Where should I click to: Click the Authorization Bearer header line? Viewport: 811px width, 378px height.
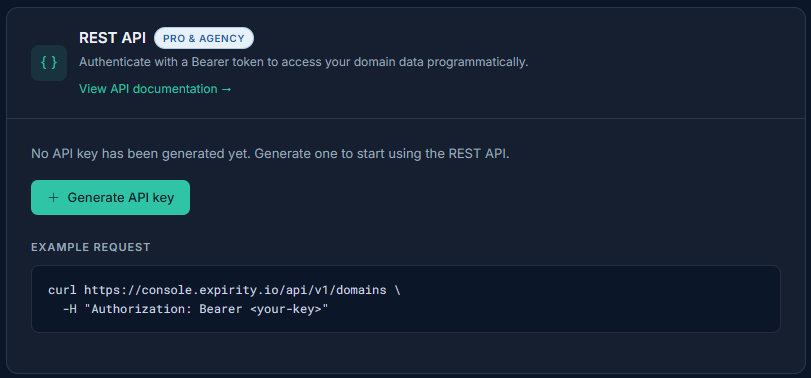(x=196, y=310)
